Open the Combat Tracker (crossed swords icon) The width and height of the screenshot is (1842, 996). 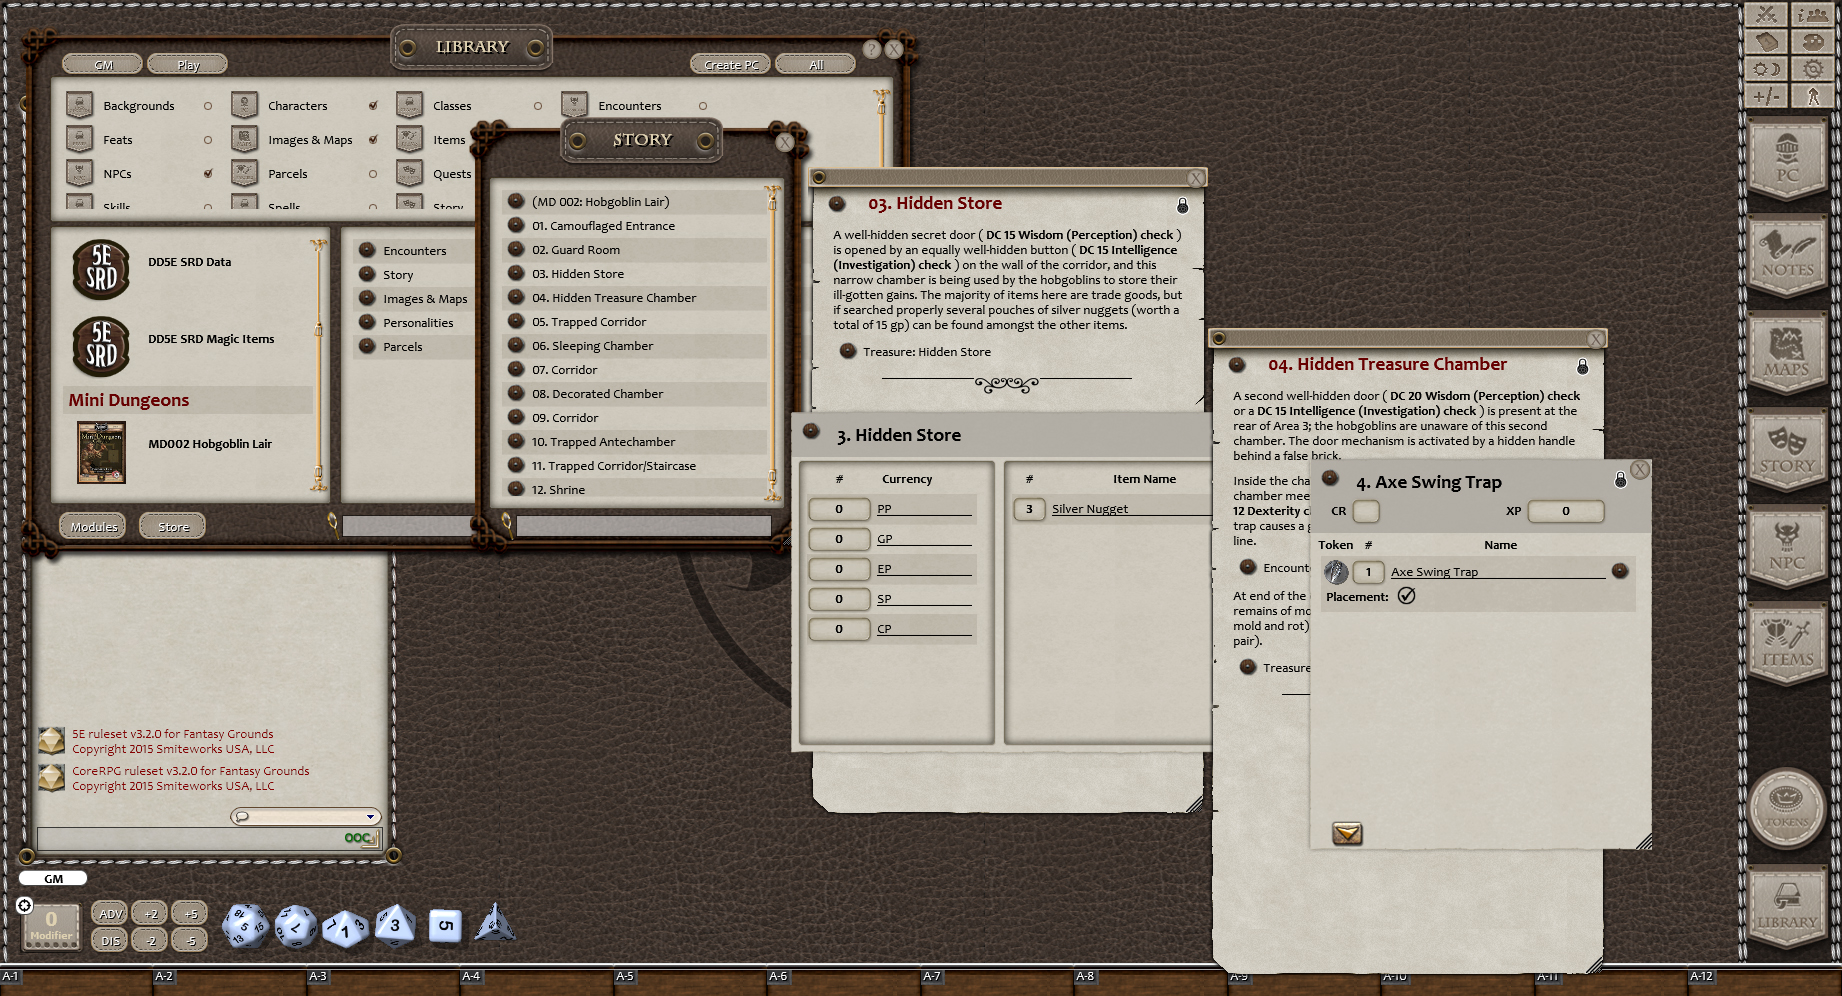(1766, 15)
